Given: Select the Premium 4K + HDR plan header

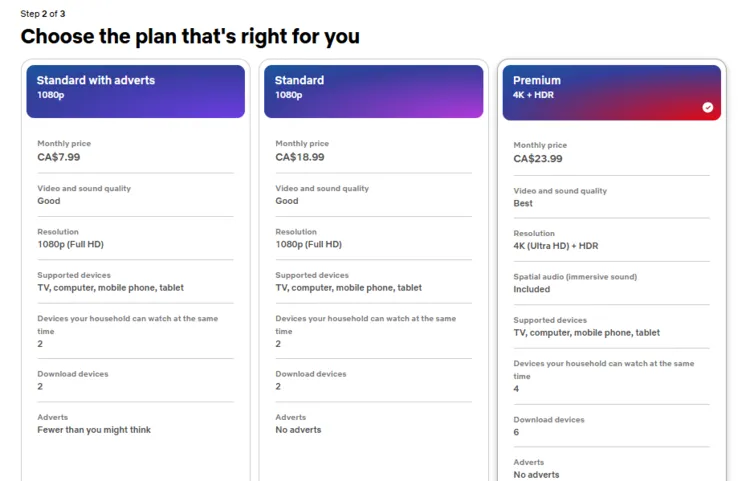Looking at the screenshot, I should point(611,92).
